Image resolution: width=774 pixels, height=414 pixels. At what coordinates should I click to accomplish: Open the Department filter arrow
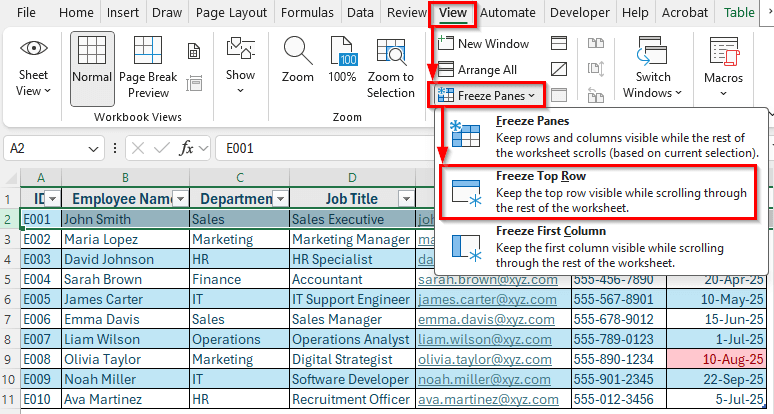pos(281,199)
